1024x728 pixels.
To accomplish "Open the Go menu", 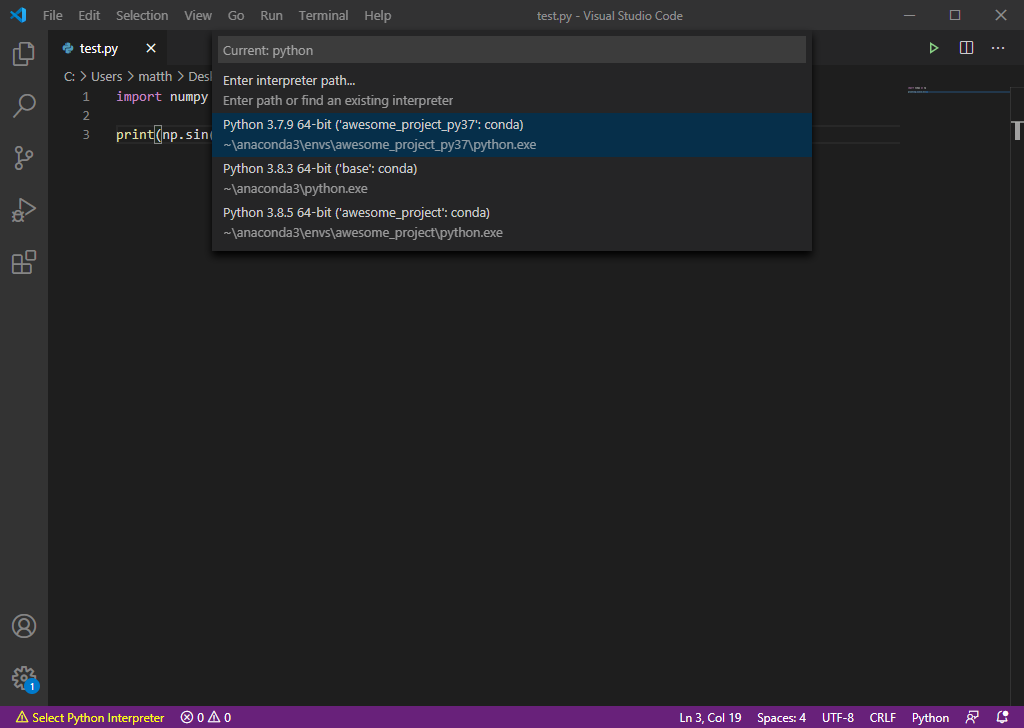I will pos(236,15).
